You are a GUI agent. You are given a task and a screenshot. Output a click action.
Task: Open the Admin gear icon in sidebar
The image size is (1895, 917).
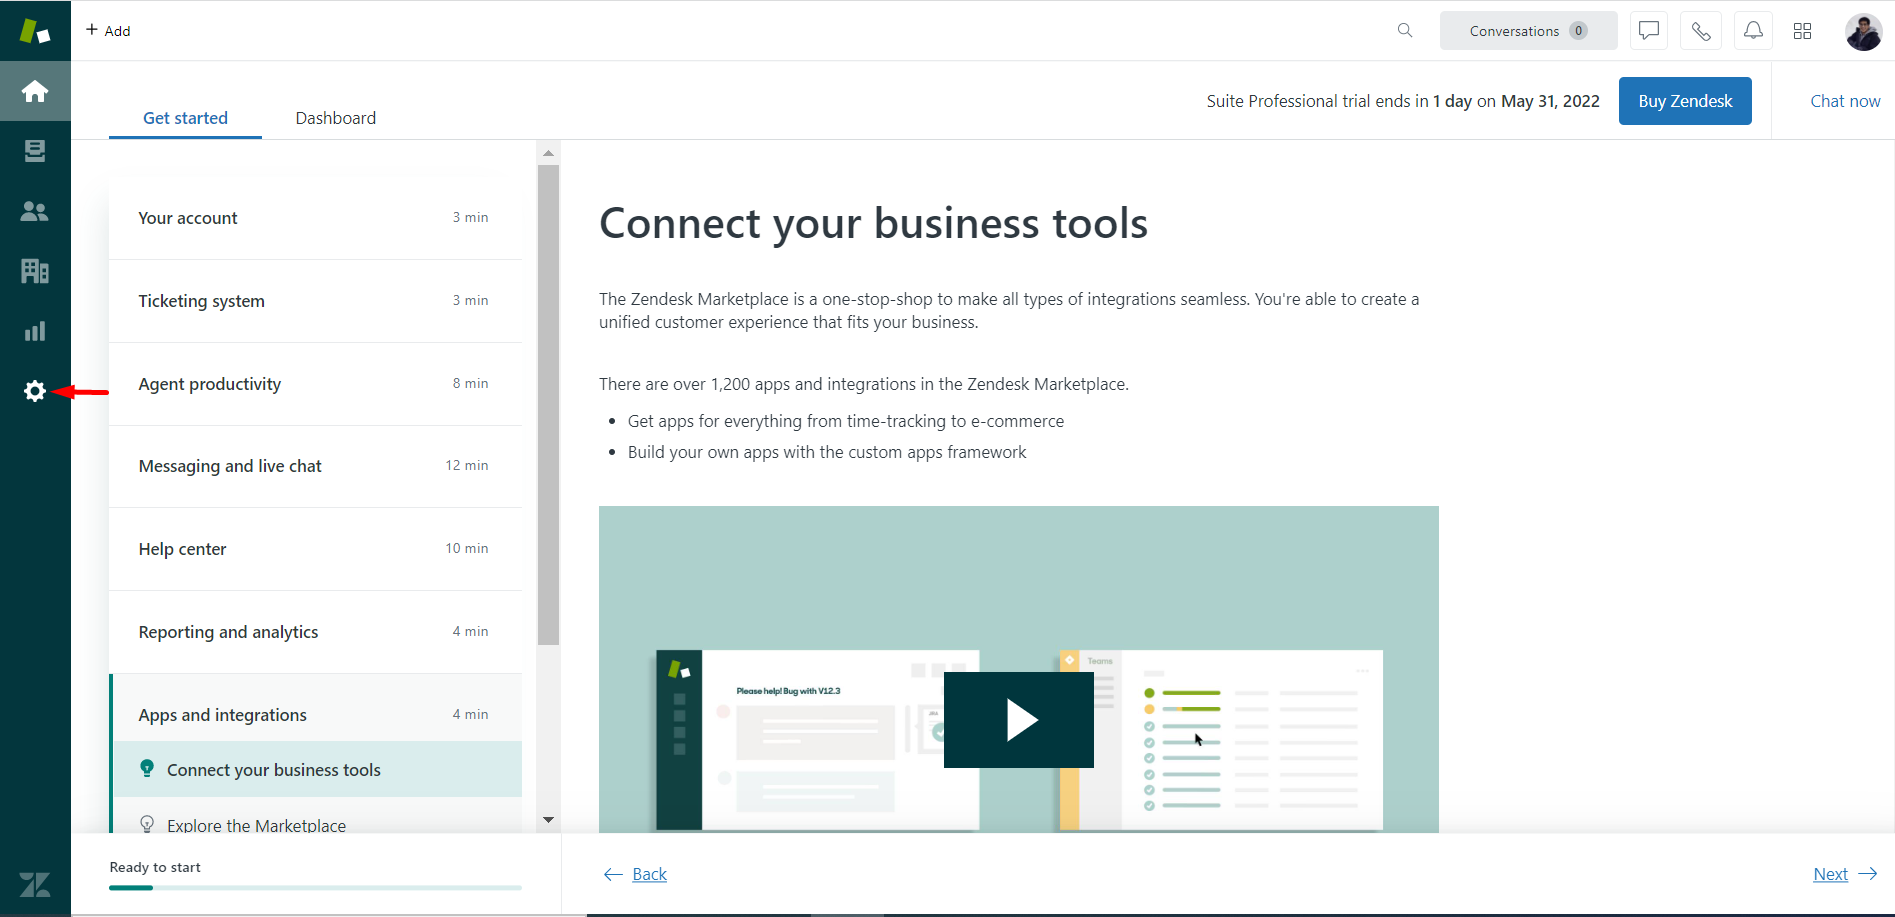coord(35,391)
